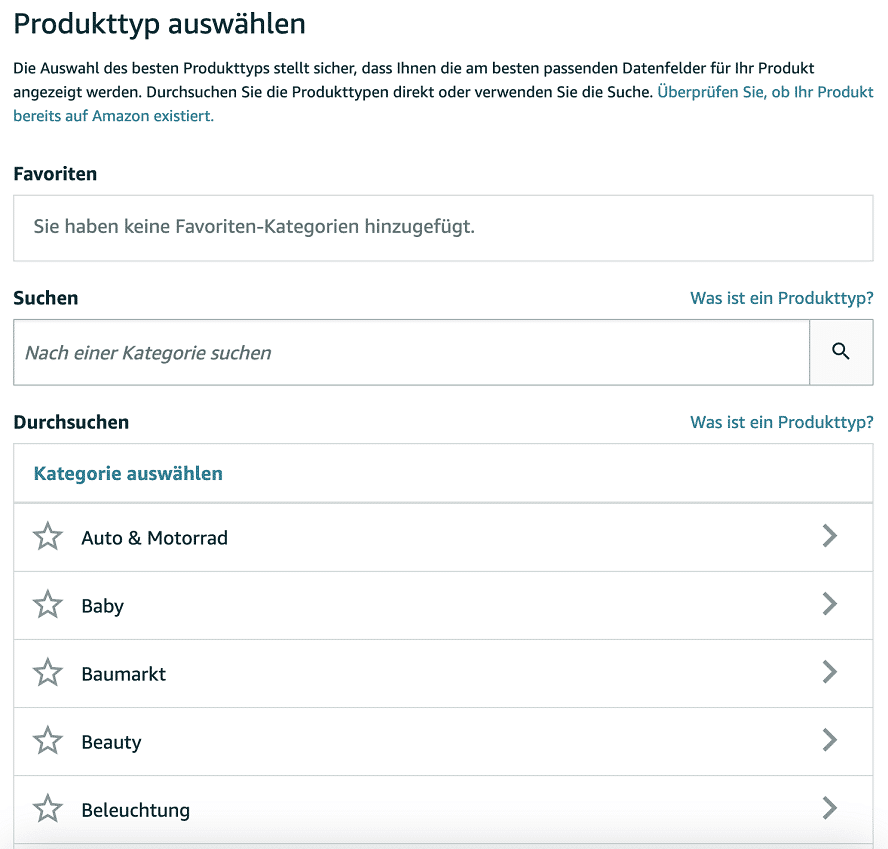Viewport: 888px width, 849px height.
Task: Open the Baby category chevron
Action: [829, 604]
